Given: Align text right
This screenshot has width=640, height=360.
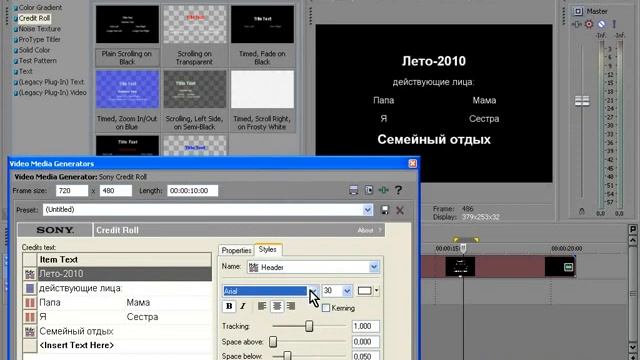Looking at the screenshot, I should point(291,306).
